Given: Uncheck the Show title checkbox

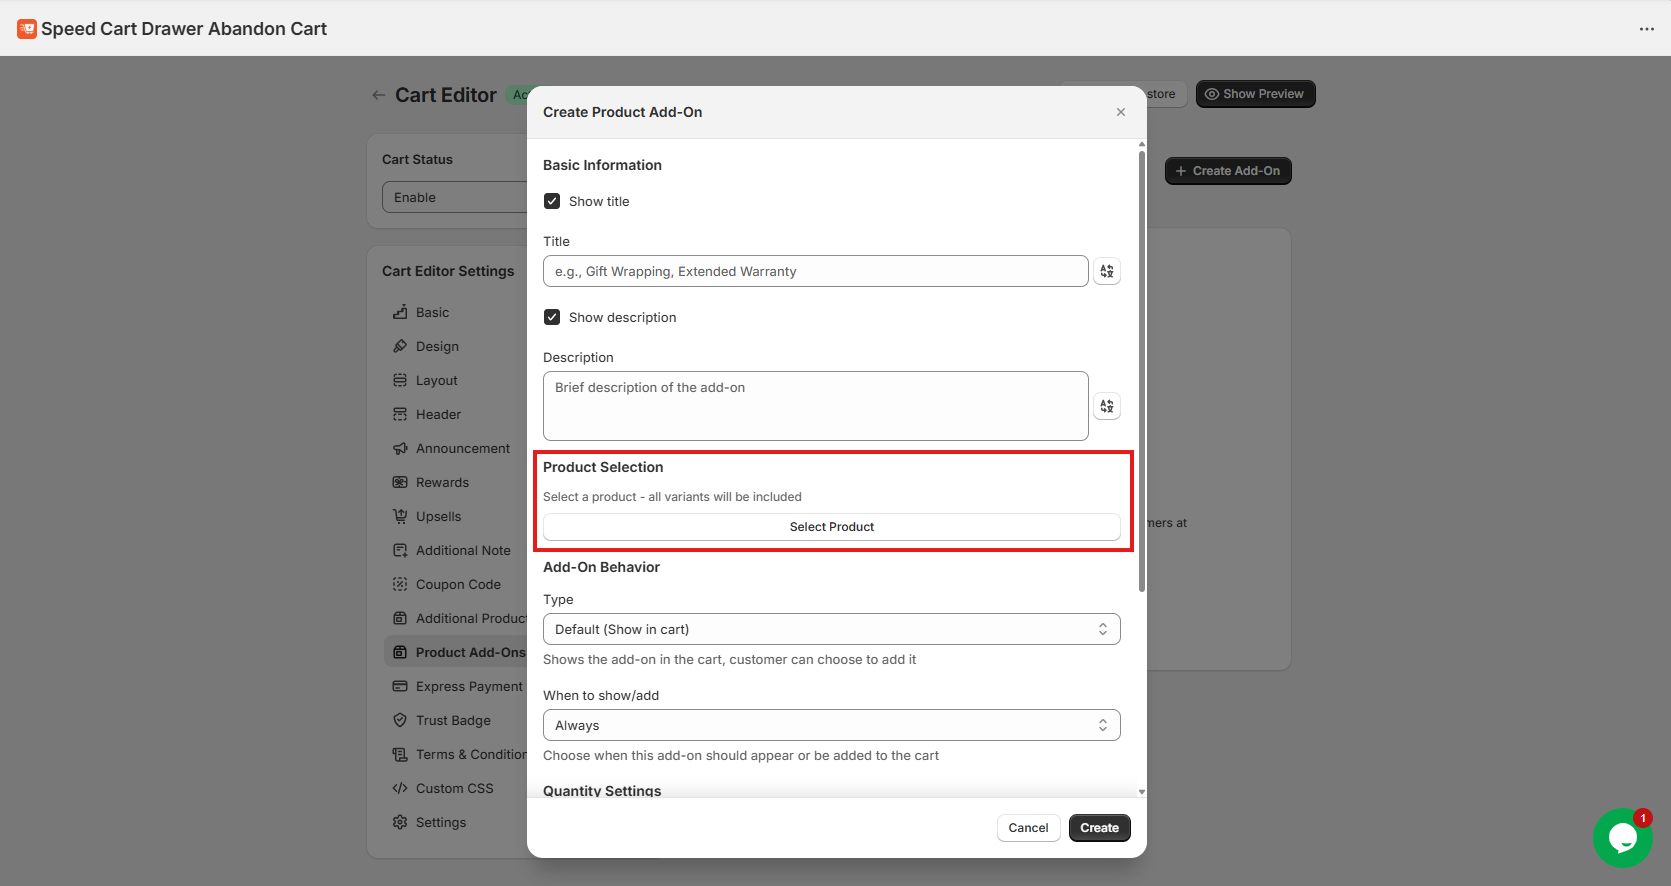Looking at the screenshot, I should [552, 201].
